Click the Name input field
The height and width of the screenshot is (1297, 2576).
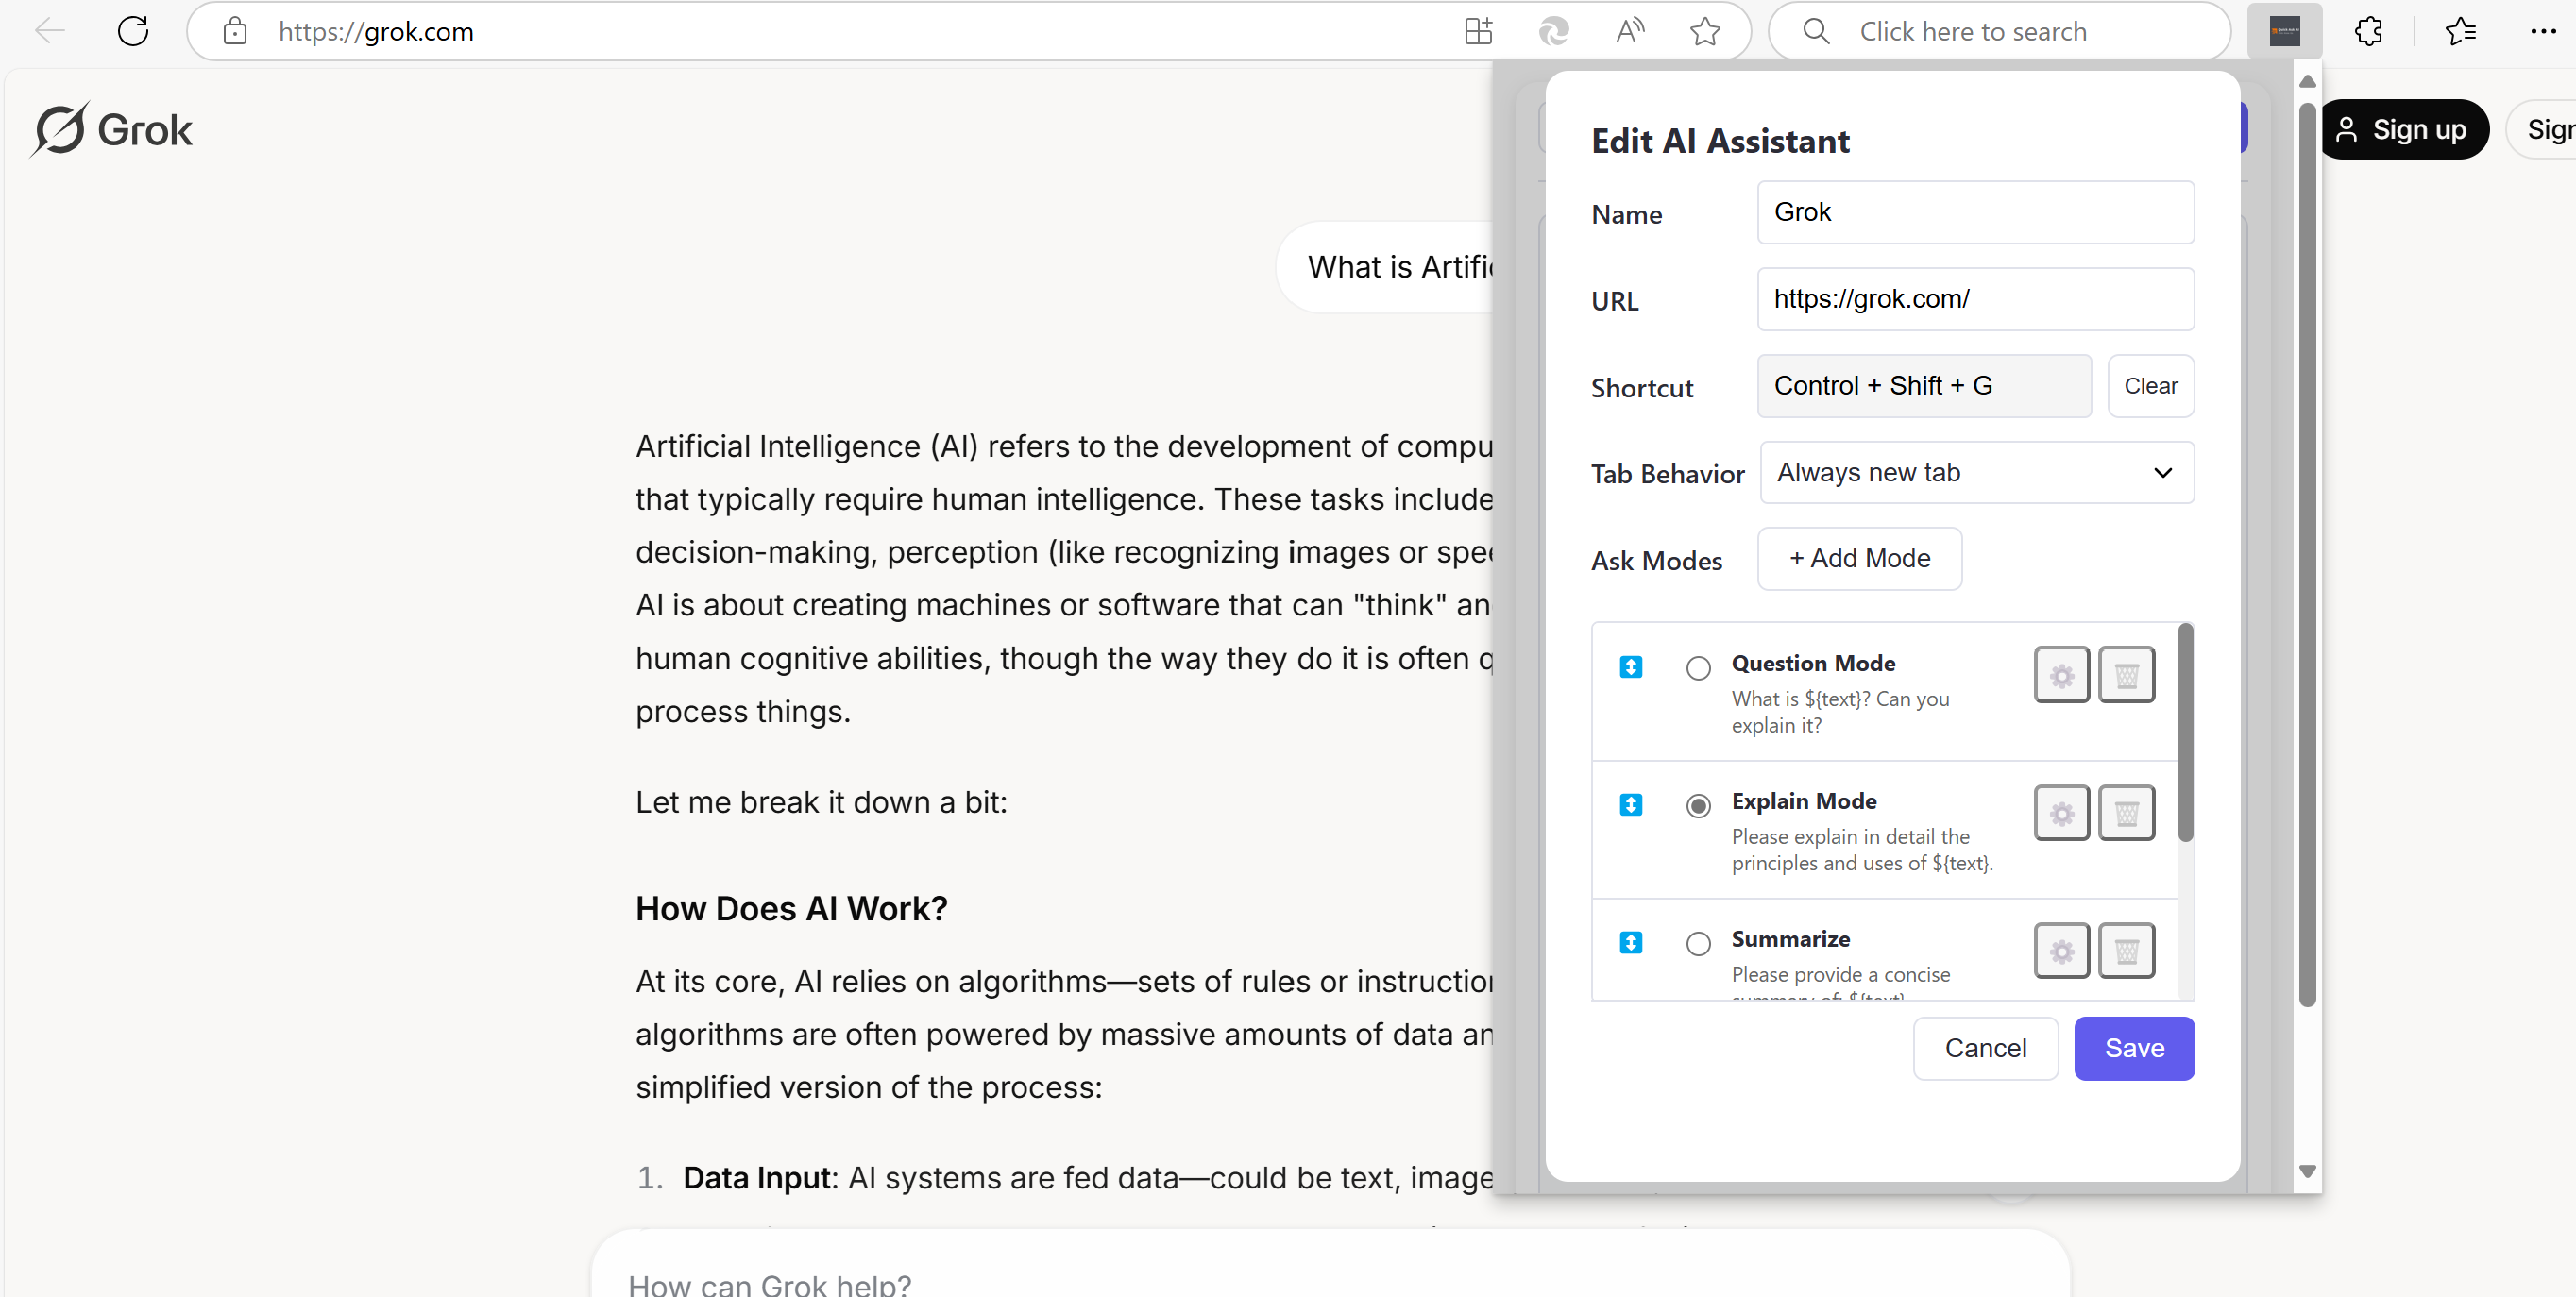[1975, 212]
